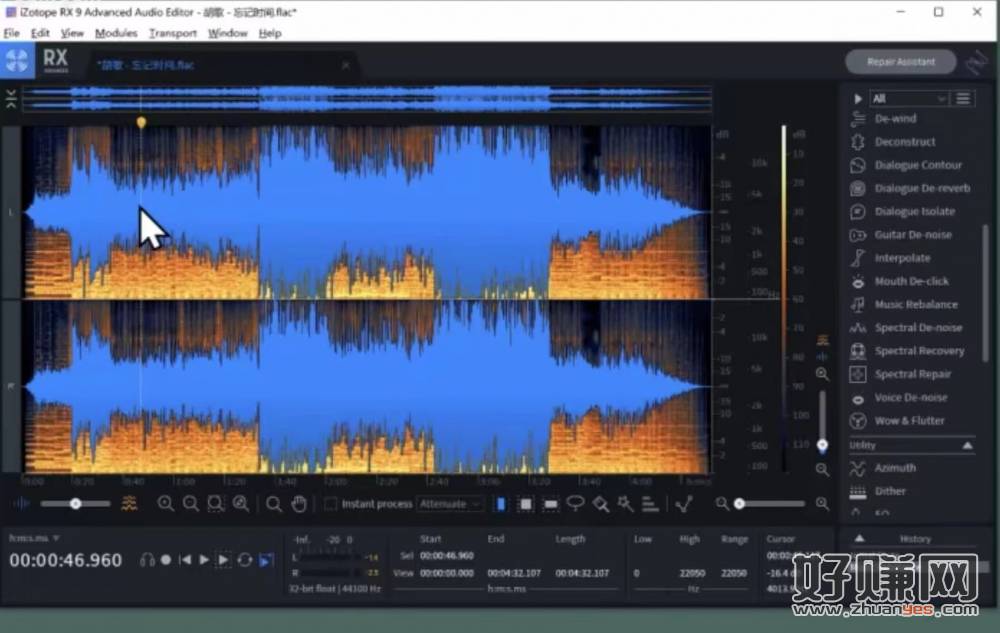Open the All module filter dropdown
The height and width of the screenshot is (633, 1000).
908,98
